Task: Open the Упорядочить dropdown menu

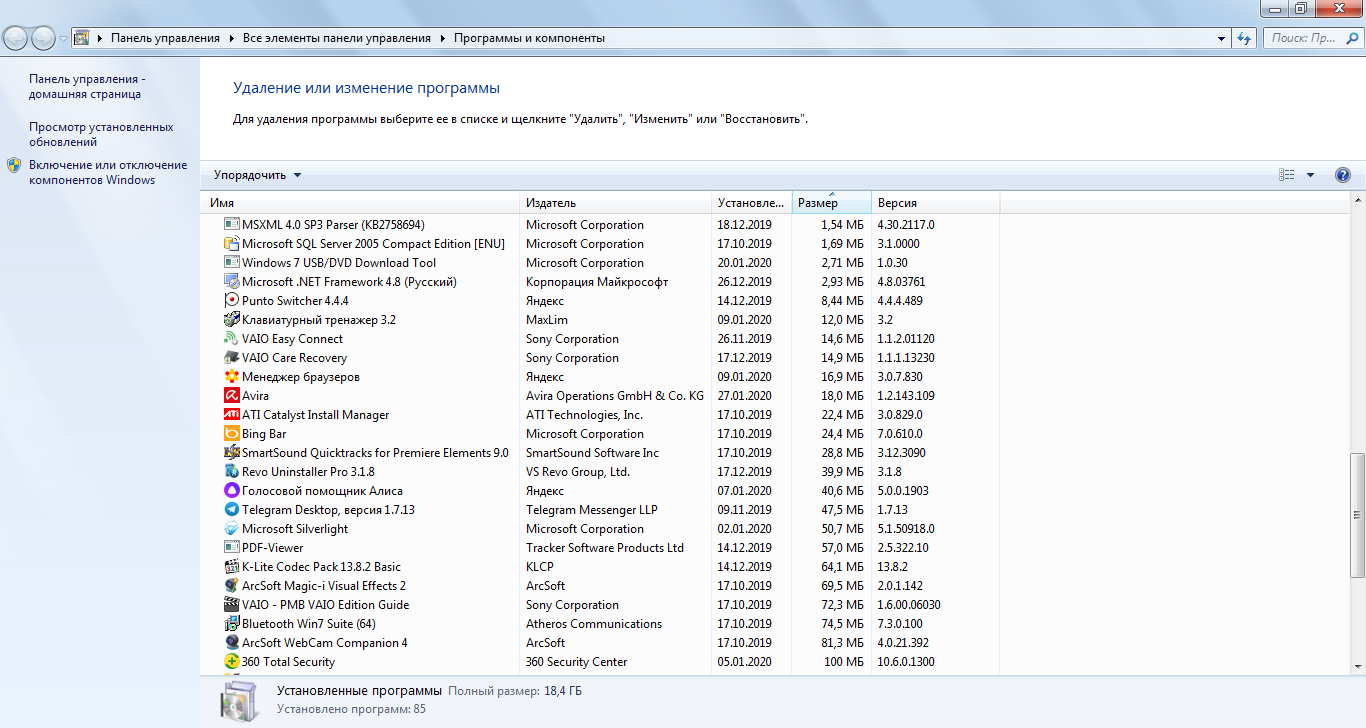Action: (257, 175)
